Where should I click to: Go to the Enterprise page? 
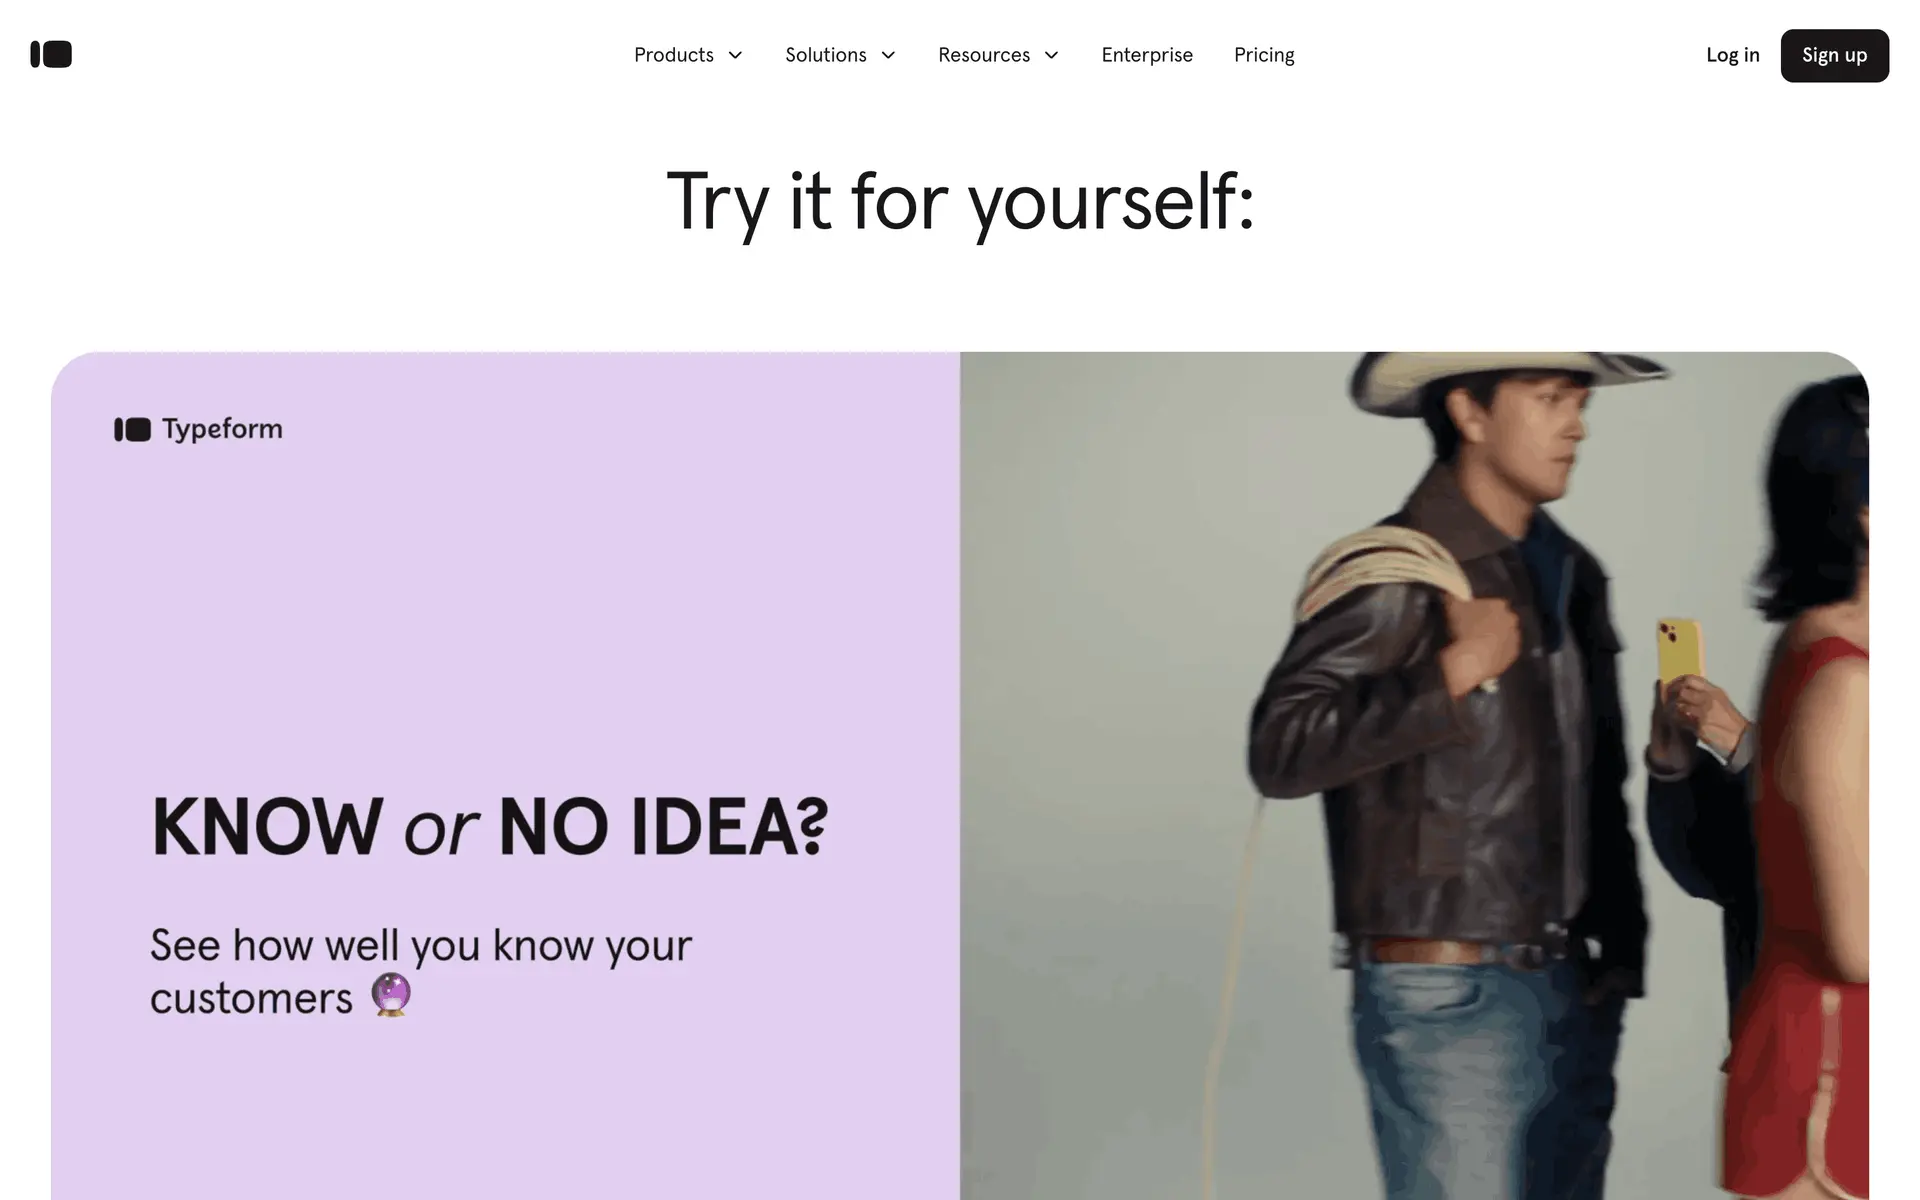(1147, 55)
